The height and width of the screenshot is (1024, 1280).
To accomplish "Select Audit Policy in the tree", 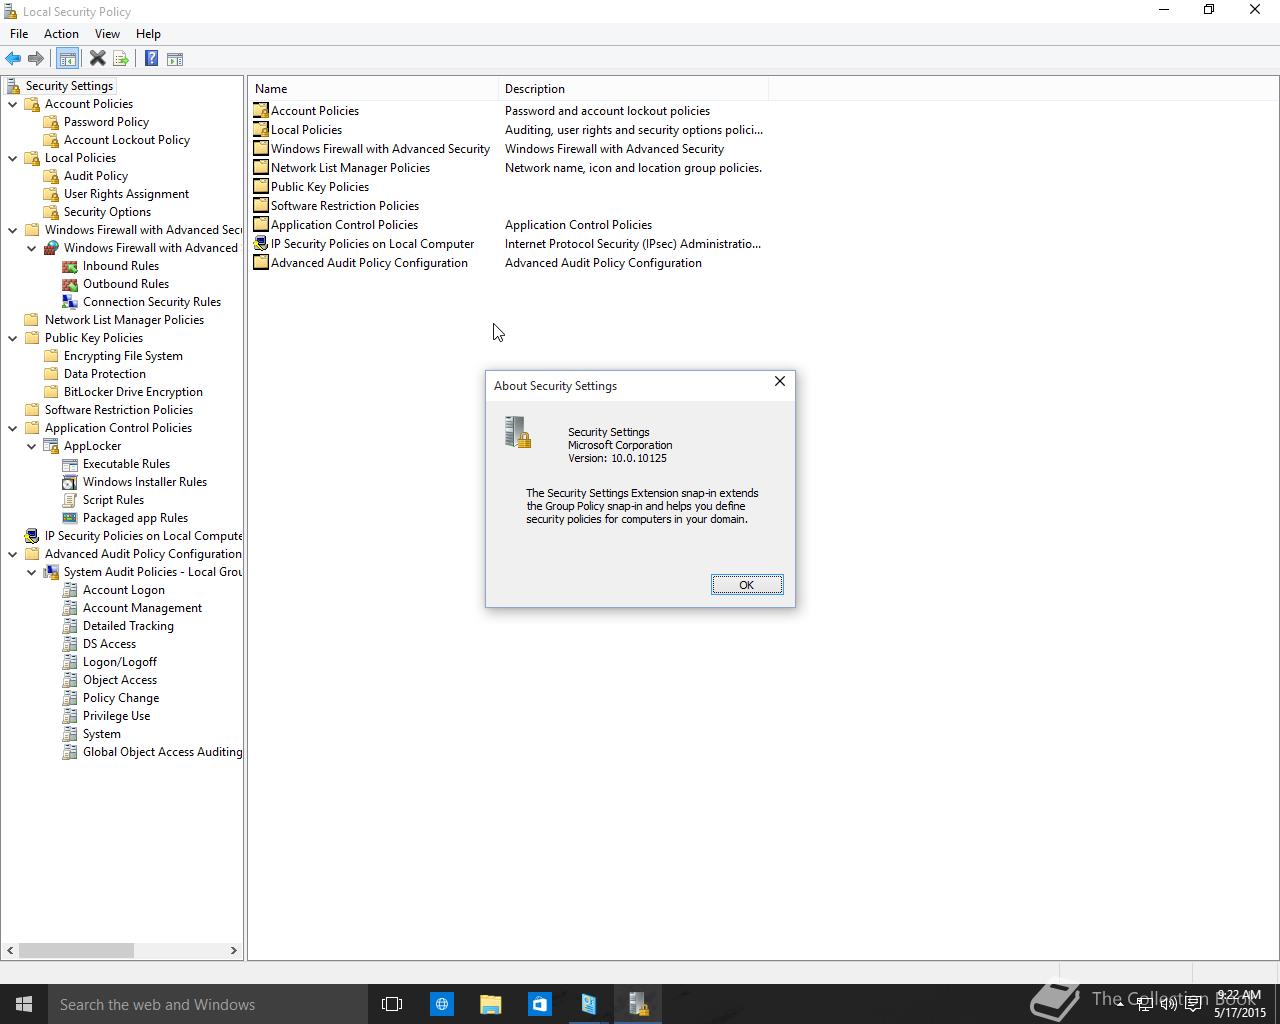I will [x=96, y=176].
